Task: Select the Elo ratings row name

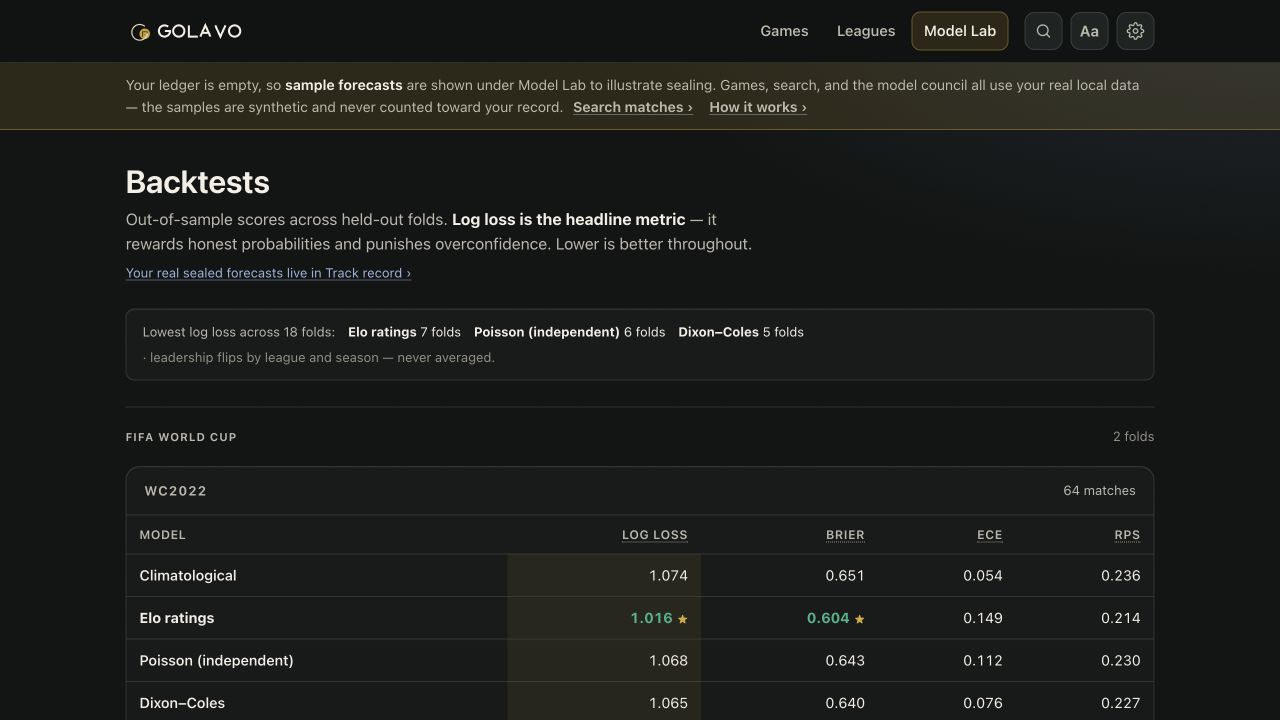Action: click(x=177, y=618)
